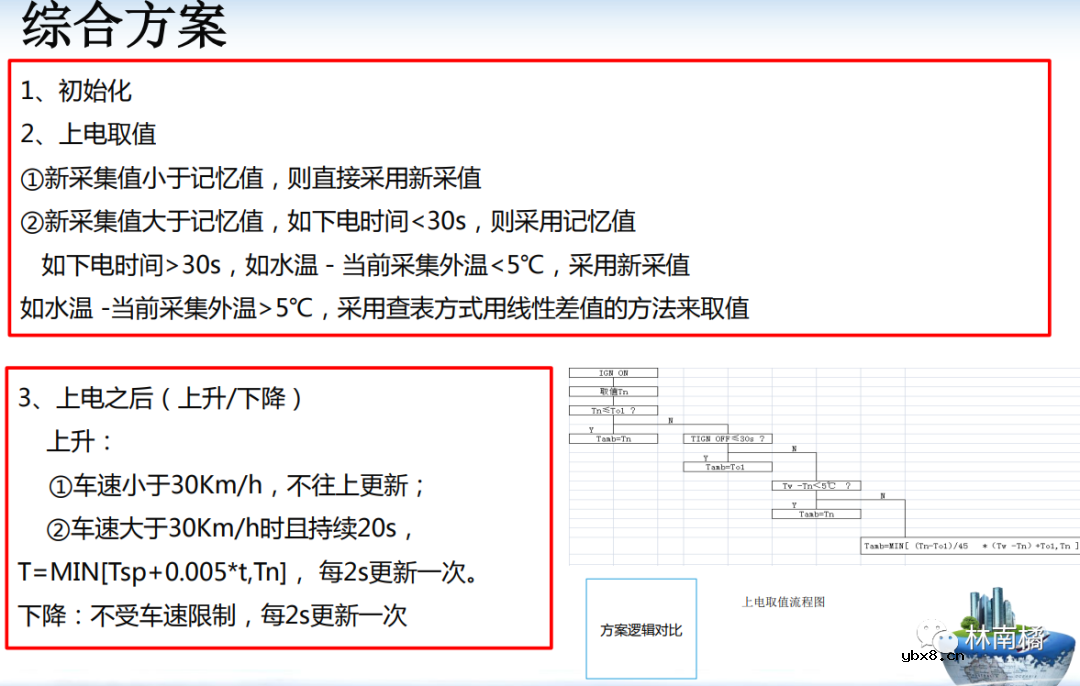The image size is (1080, 686).
Task: Select the TIGN OFF≤30s decision box
Action: [726, 437]
